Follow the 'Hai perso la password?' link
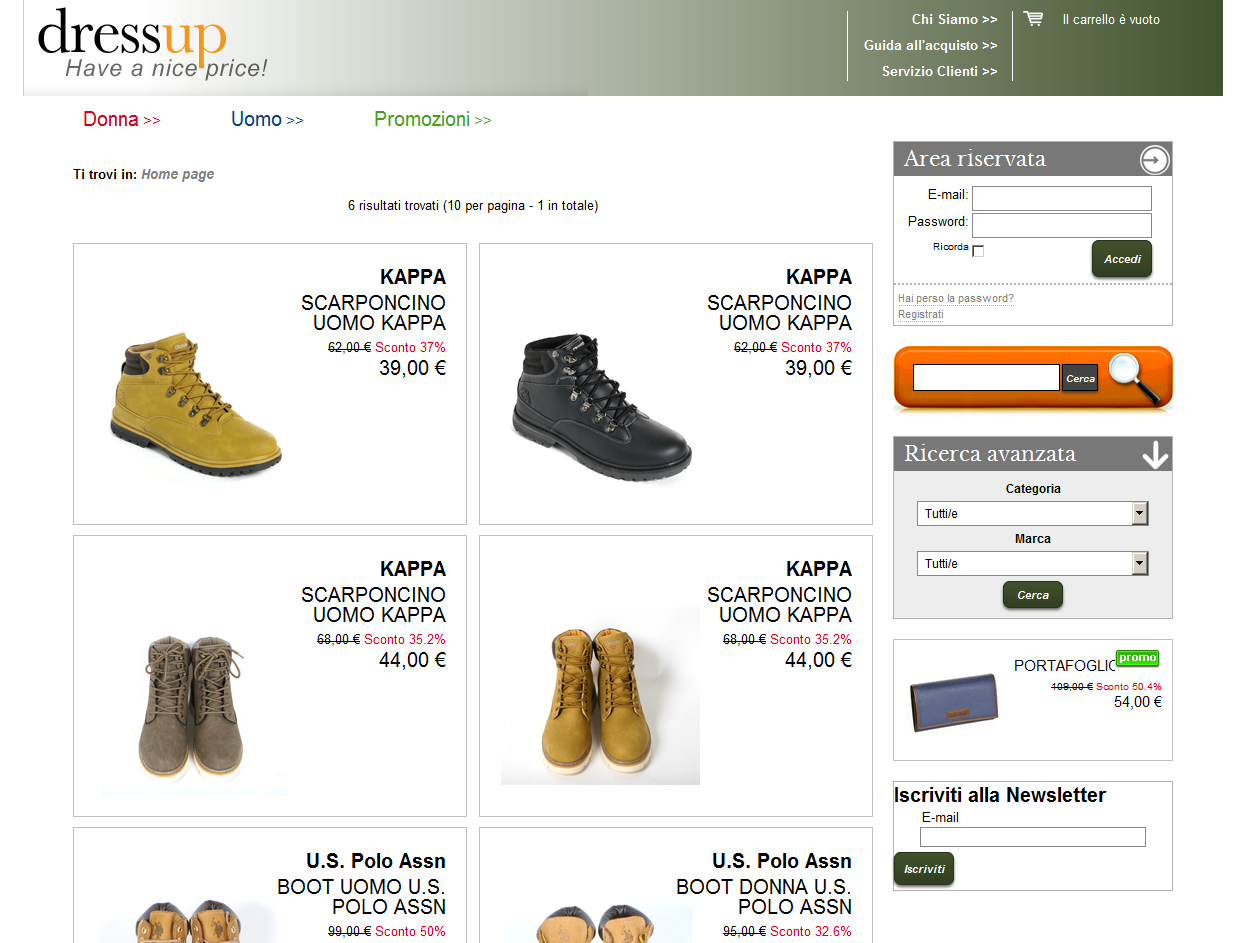Image resolution: width=1242 pixels, height=943 pixels. coord(956,298)
